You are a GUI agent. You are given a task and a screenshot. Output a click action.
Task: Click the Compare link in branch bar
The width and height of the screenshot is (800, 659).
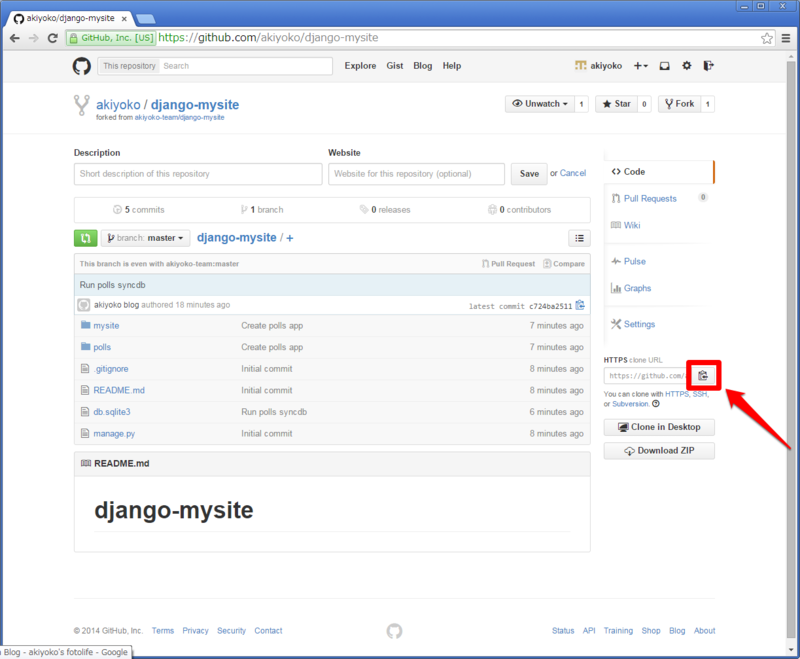[564, 264]
